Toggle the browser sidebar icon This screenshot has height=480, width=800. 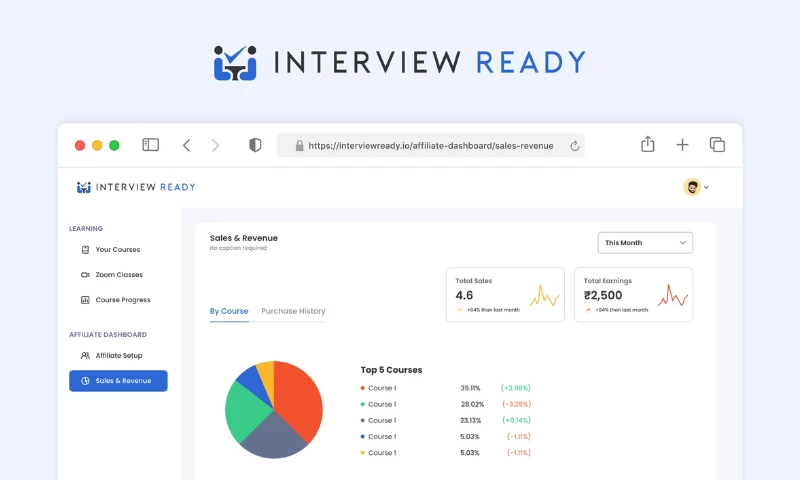click(x=150, y=145)
